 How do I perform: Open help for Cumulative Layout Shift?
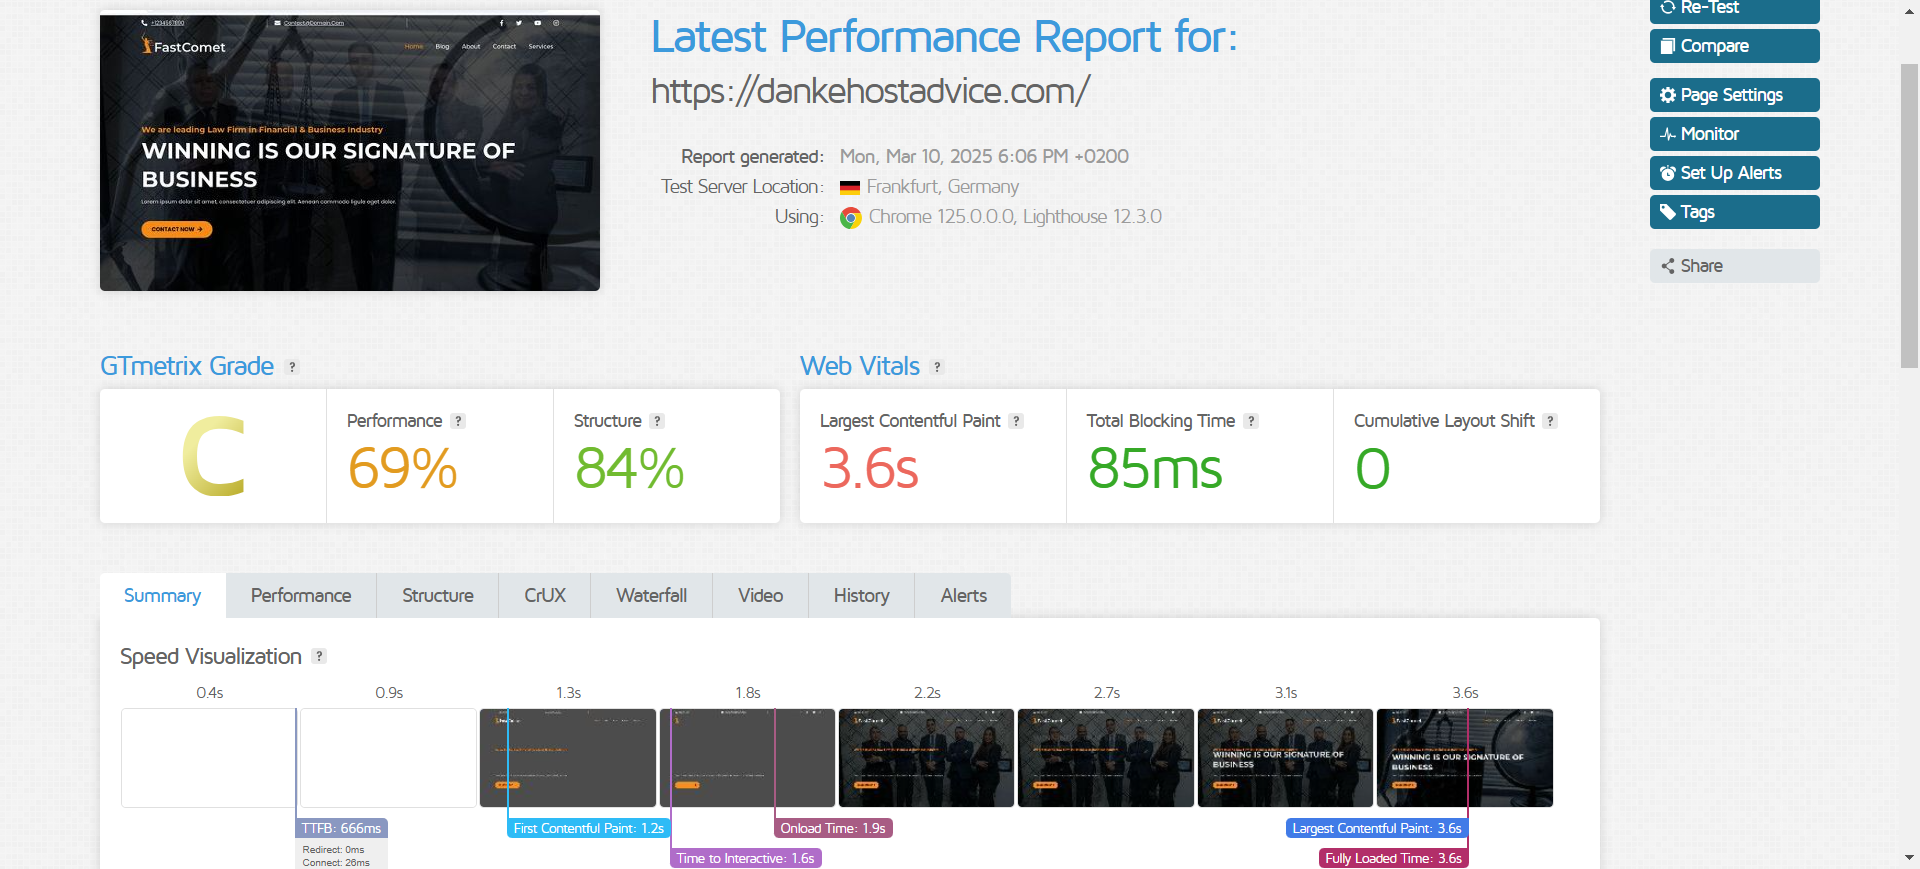(x=1550, y=421)
